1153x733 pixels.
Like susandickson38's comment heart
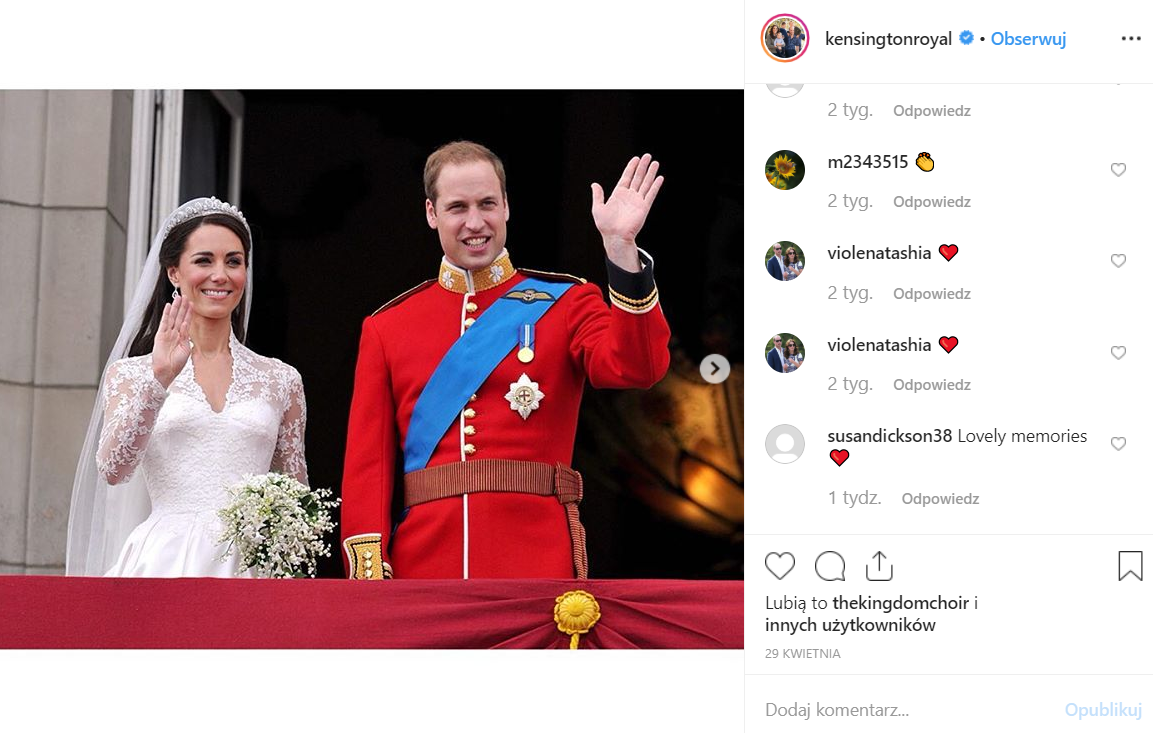click(x=1118, y=443)
